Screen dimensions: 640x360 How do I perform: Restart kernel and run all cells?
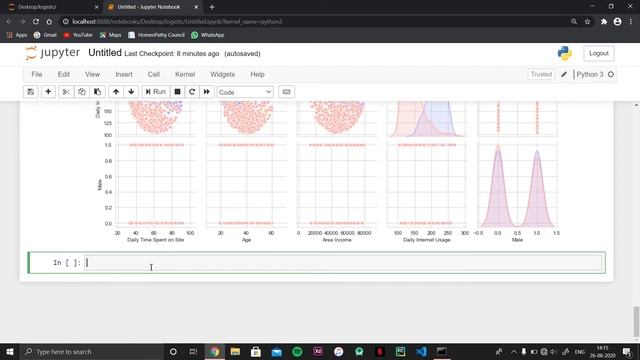(x=207, y=92)
